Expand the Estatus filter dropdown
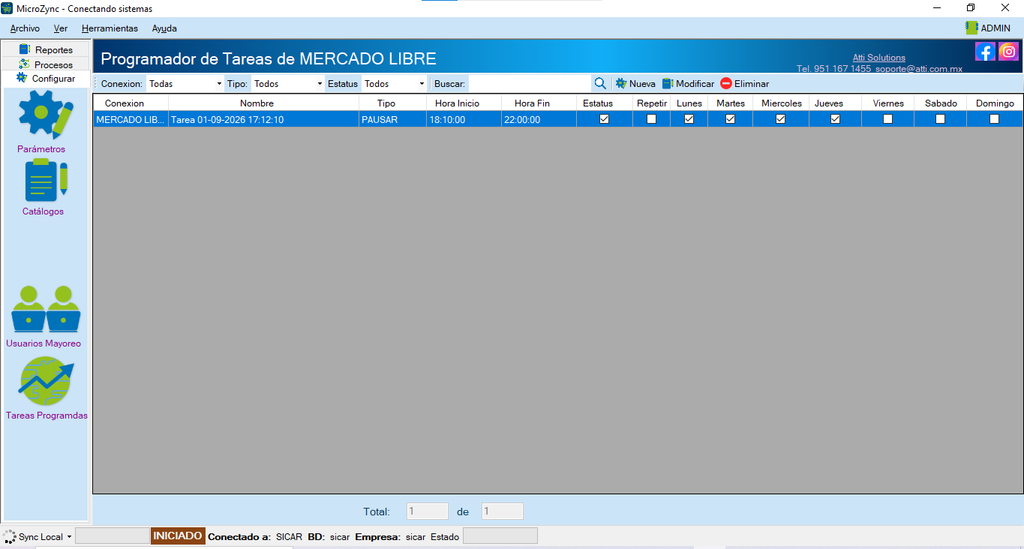1024x549 pixels. pyautogui.click(x=421, y=84)
